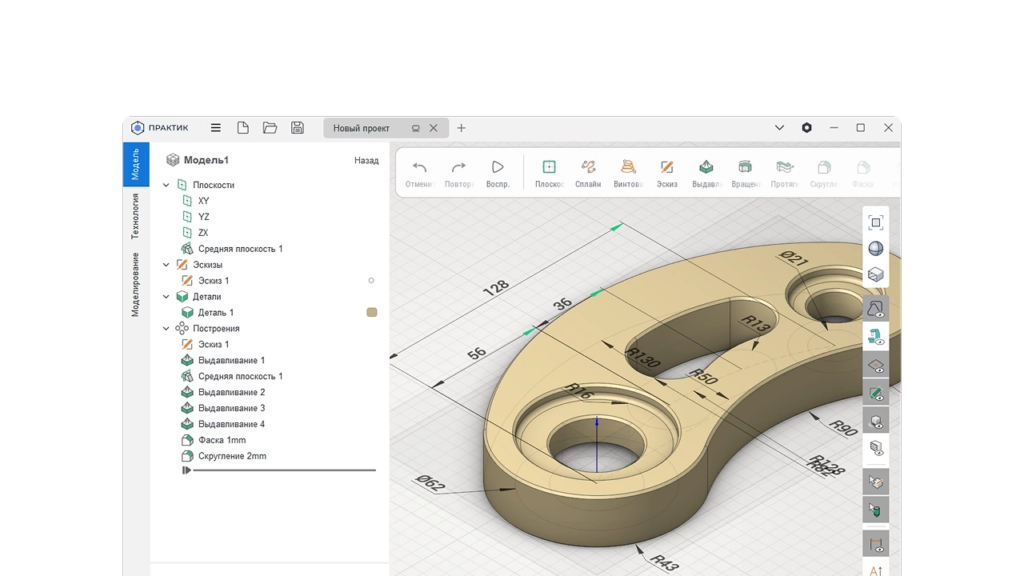
Task: Select the Эскиз tool in the toolbar
Action: (x=667, y=167)
